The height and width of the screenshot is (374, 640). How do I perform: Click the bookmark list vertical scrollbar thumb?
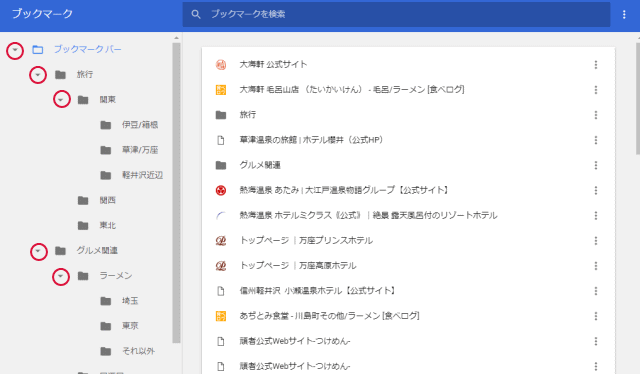pyautogui.click(x=638, y=98)
